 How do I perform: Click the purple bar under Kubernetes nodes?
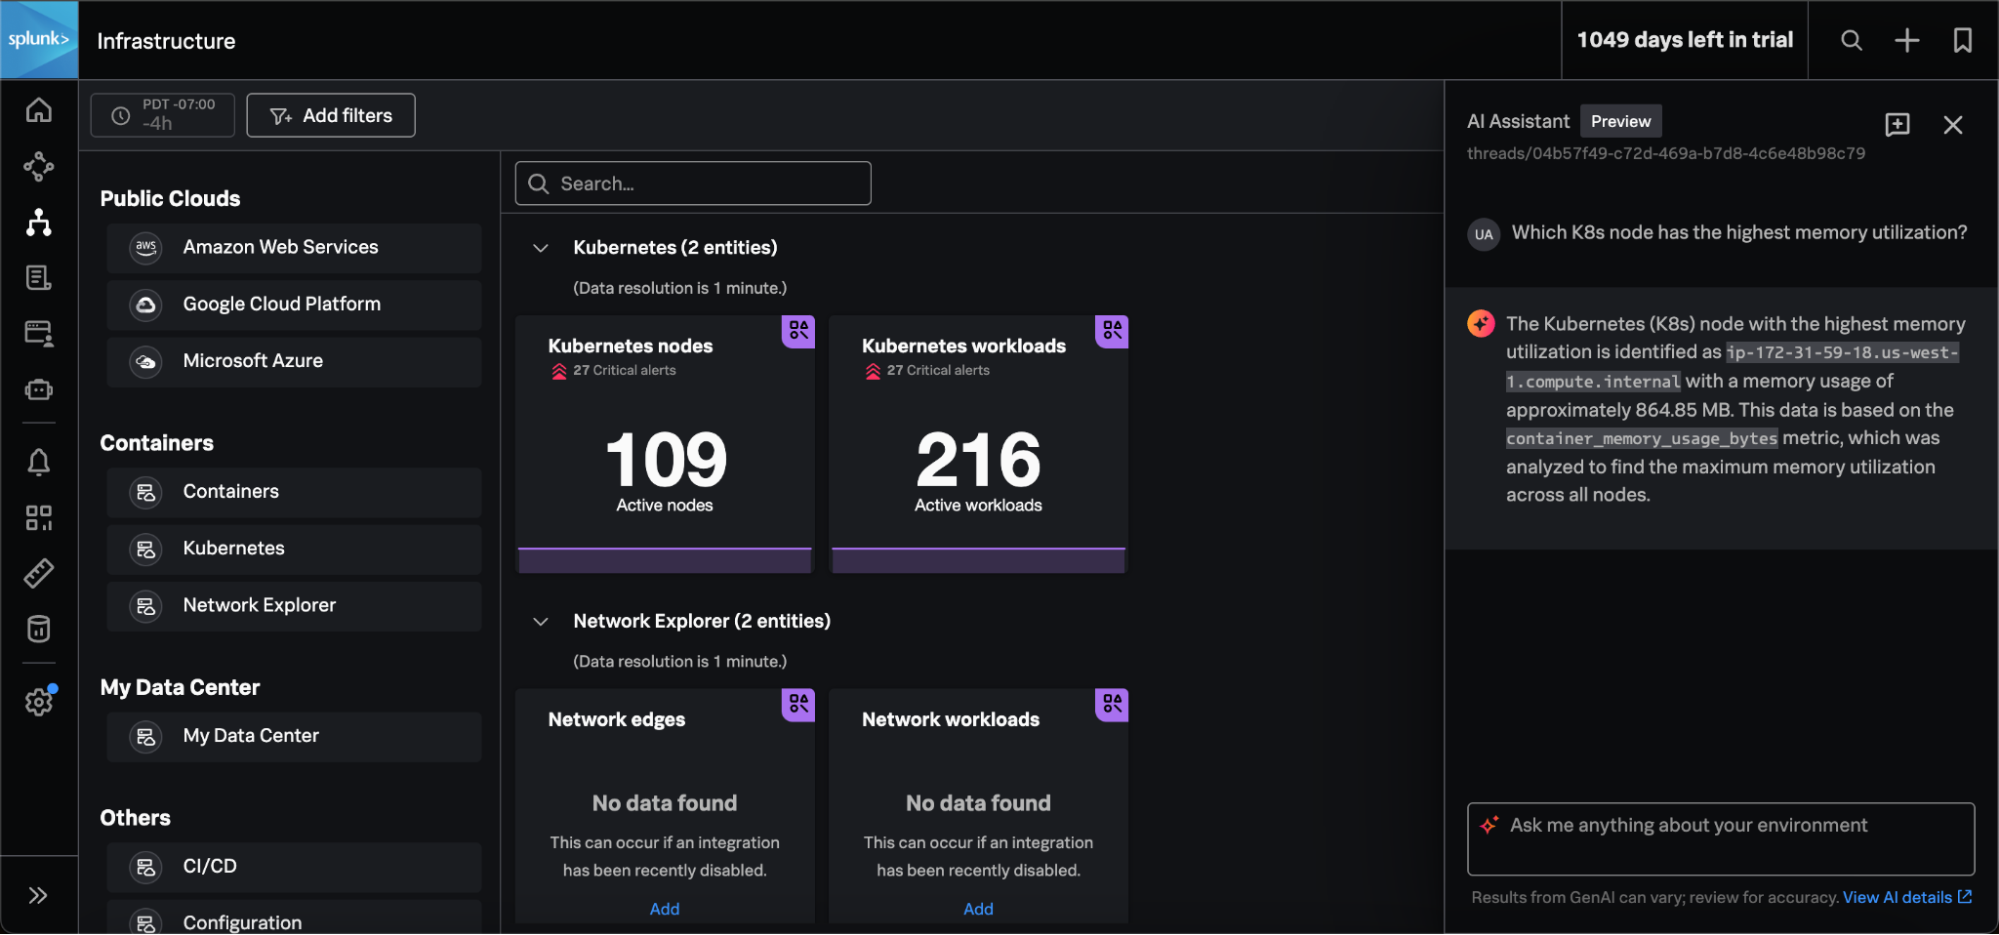(665, 560)
